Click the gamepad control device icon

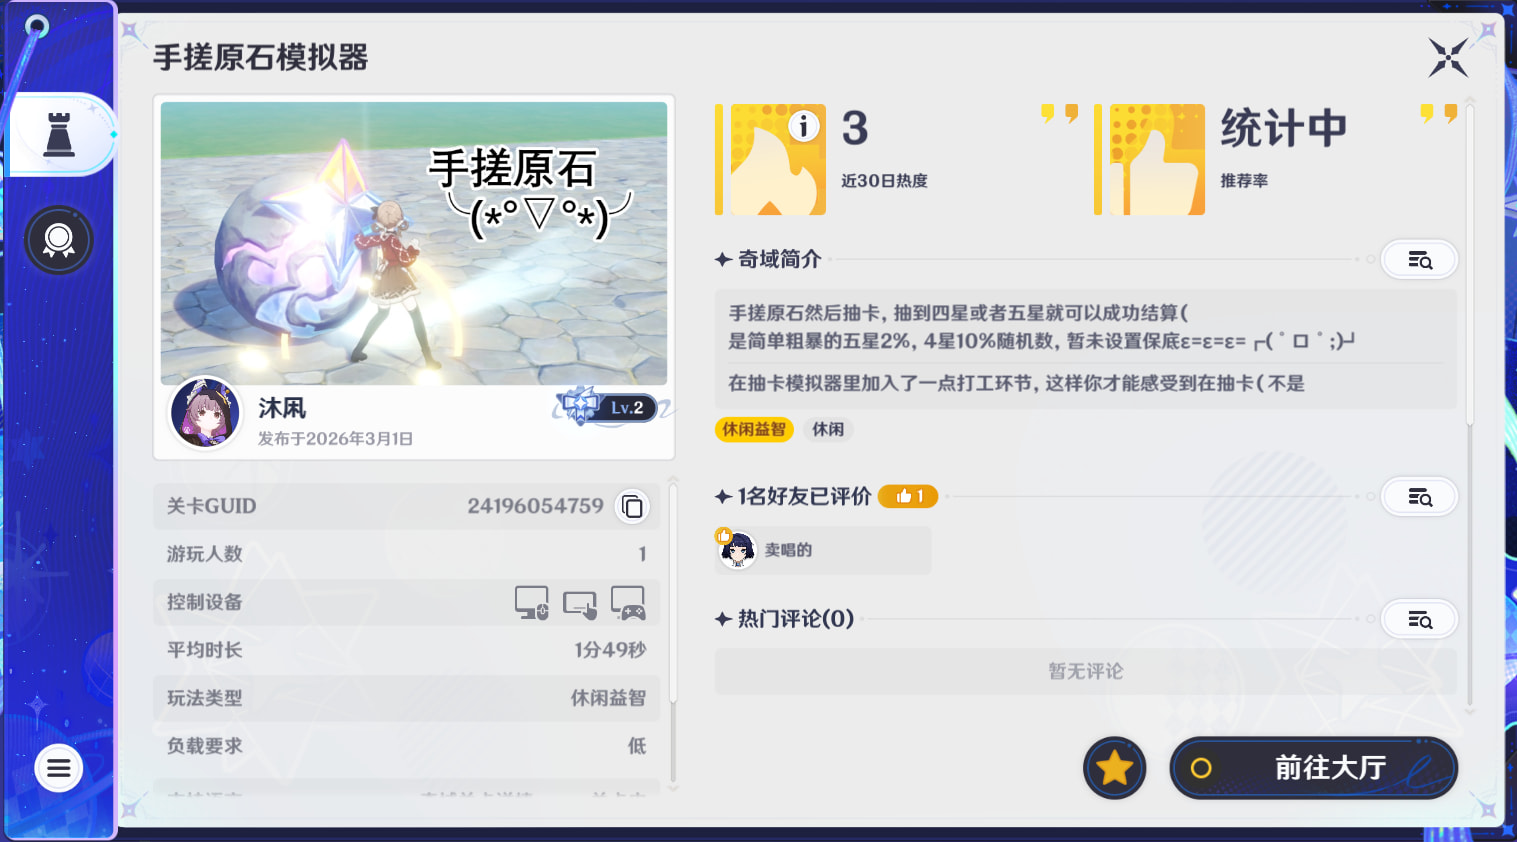(628, 603)
